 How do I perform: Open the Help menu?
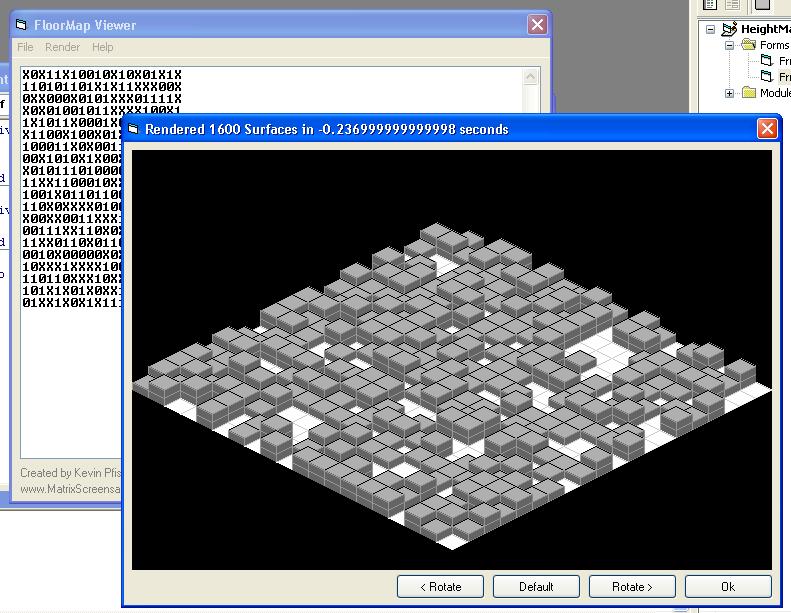coord(102,47)
